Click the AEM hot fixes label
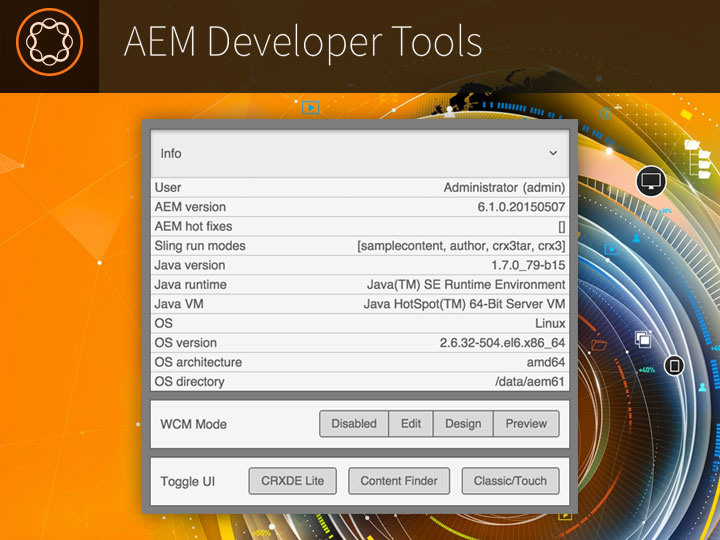This screenshot has height=540, width=720. tap(193, 226)
